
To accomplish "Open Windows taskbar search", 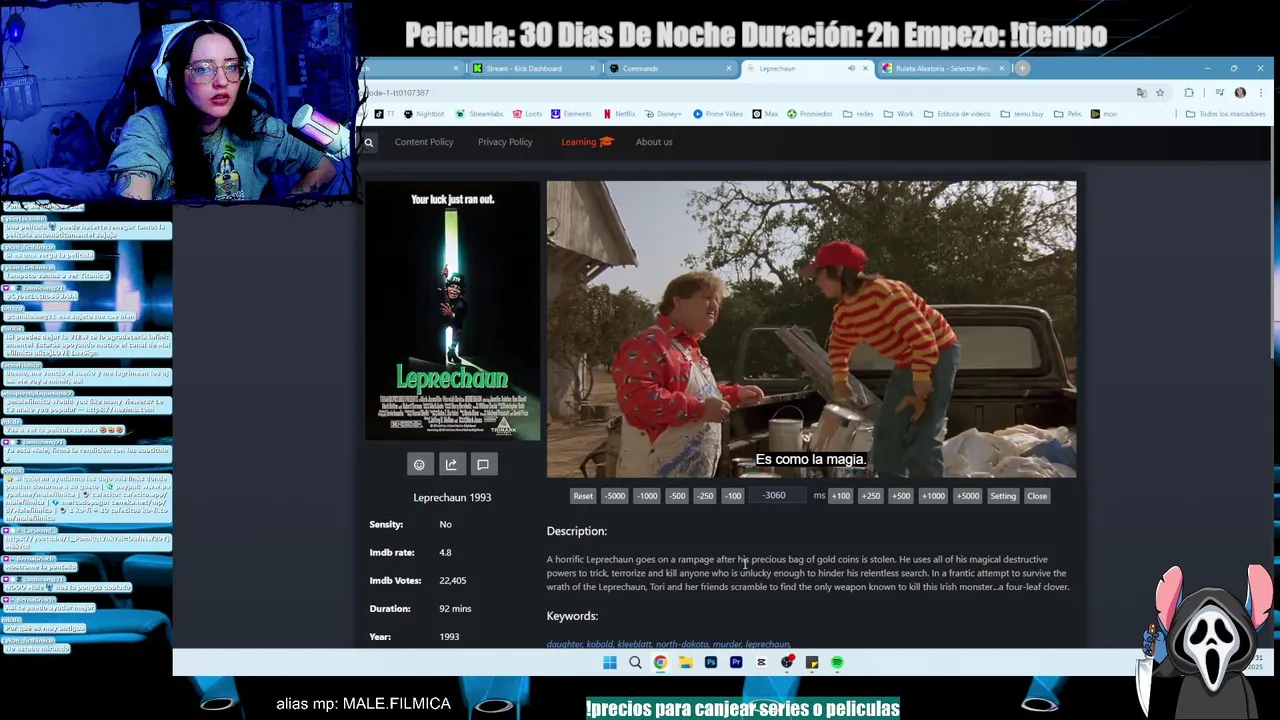I will (x=635, y=662).
